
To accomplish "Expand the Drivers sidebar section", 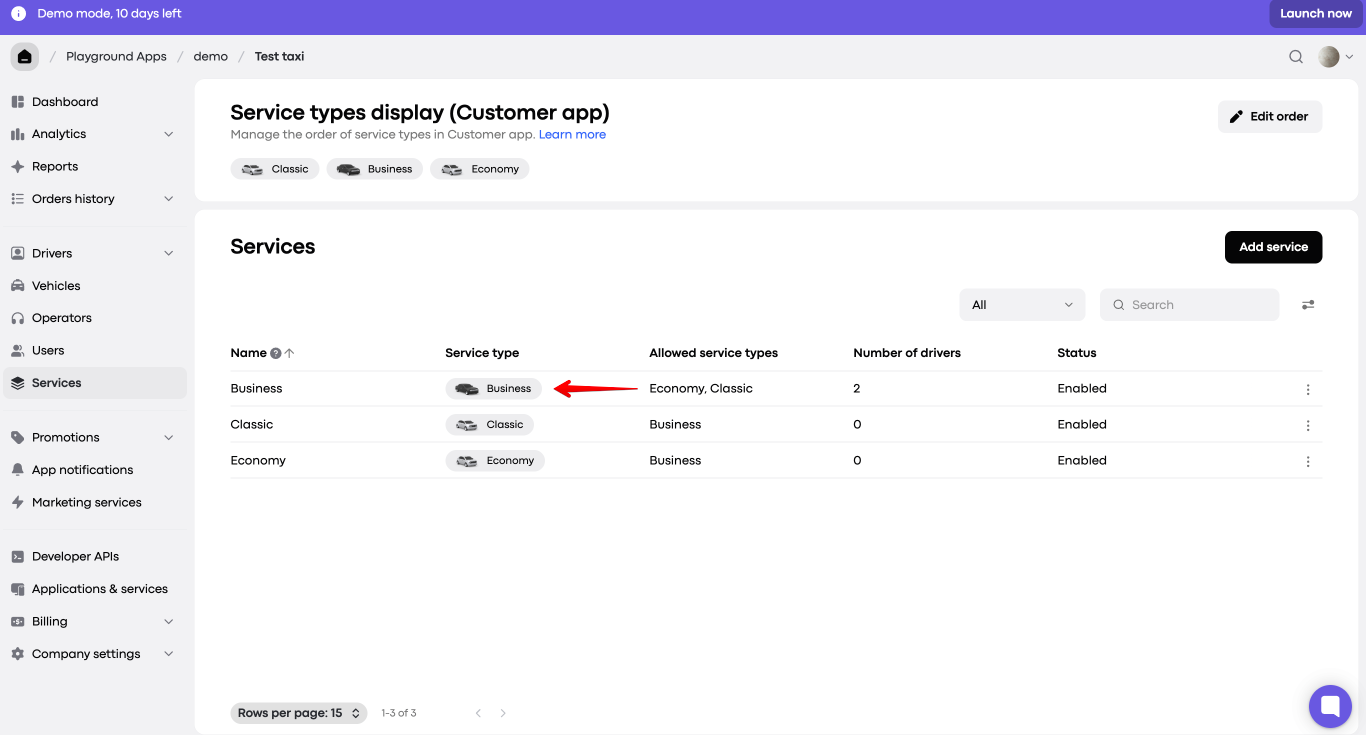I will tap(168, 253).
